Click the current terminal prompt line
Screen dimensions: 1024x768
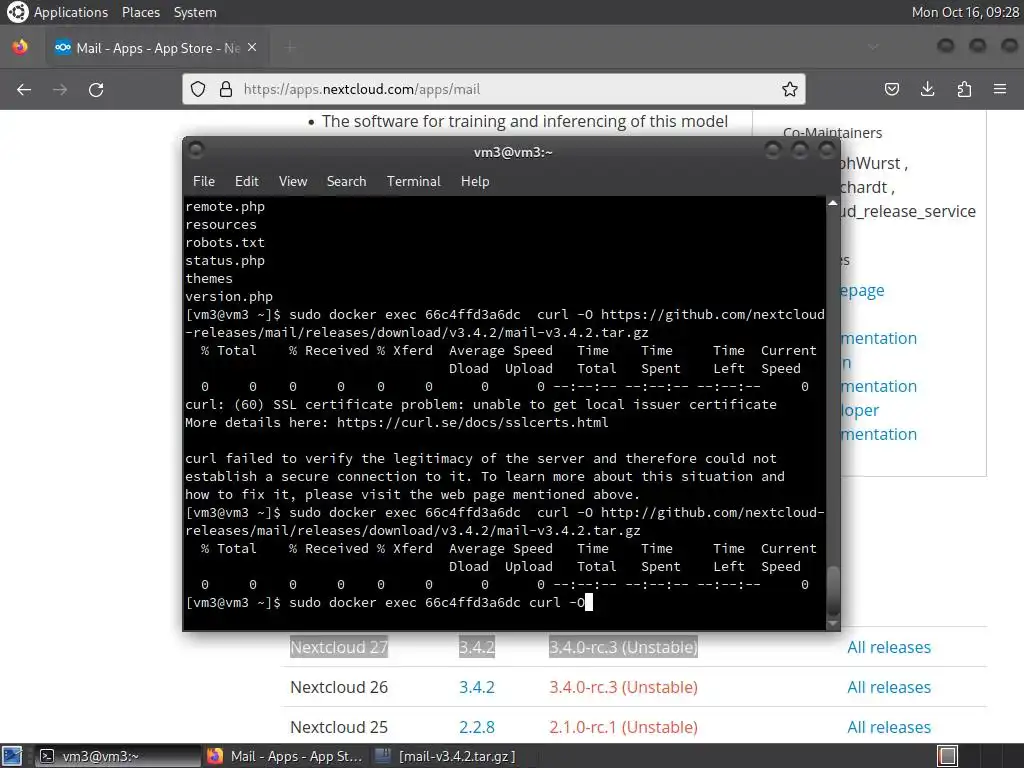(x=389, y=602)
